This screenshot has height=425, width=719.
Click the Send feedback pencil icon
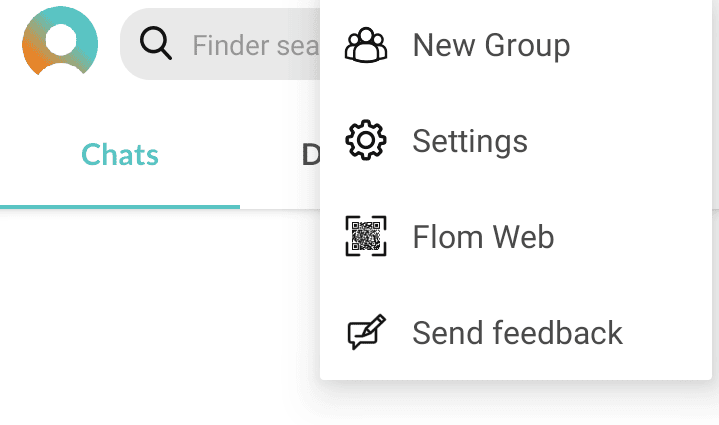(366, 332)
